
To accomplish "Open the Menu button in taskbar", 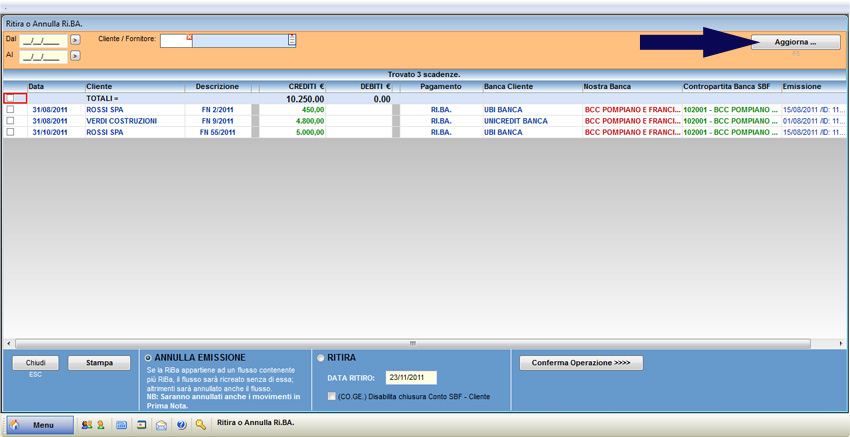I will [x=40, y=425].
